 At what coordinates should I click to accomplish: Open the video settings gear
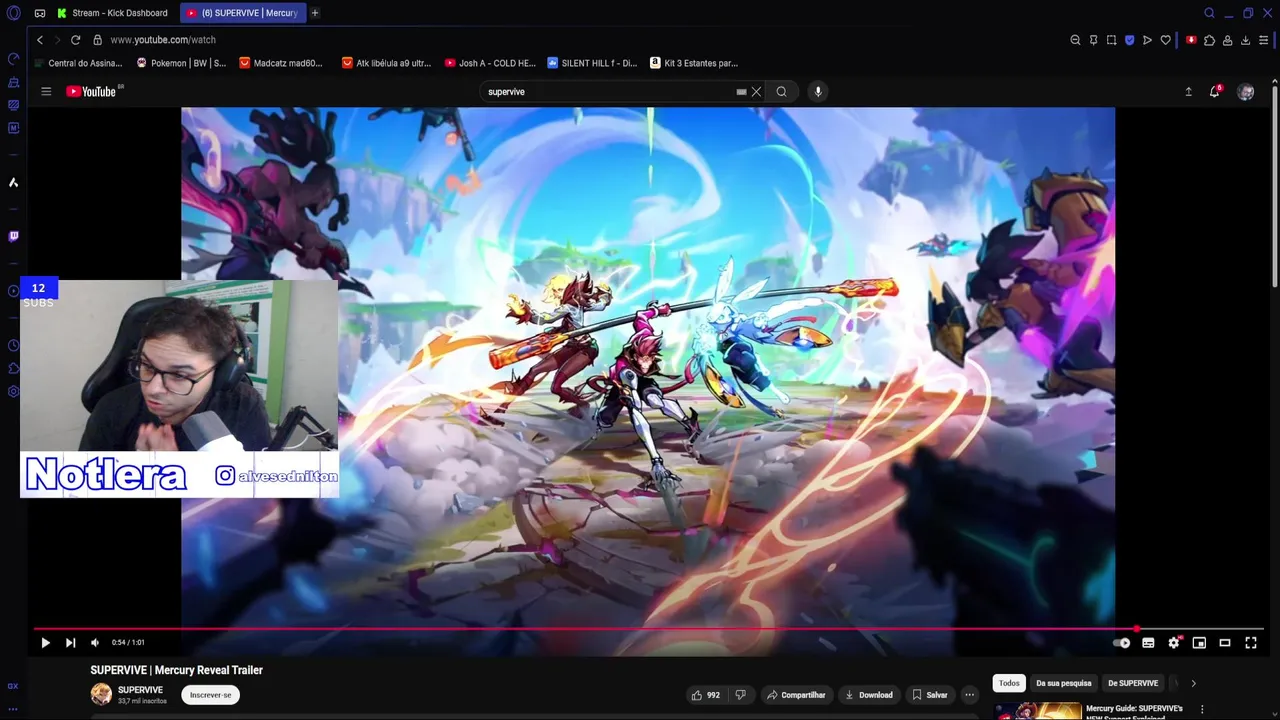click(1174, 643)
